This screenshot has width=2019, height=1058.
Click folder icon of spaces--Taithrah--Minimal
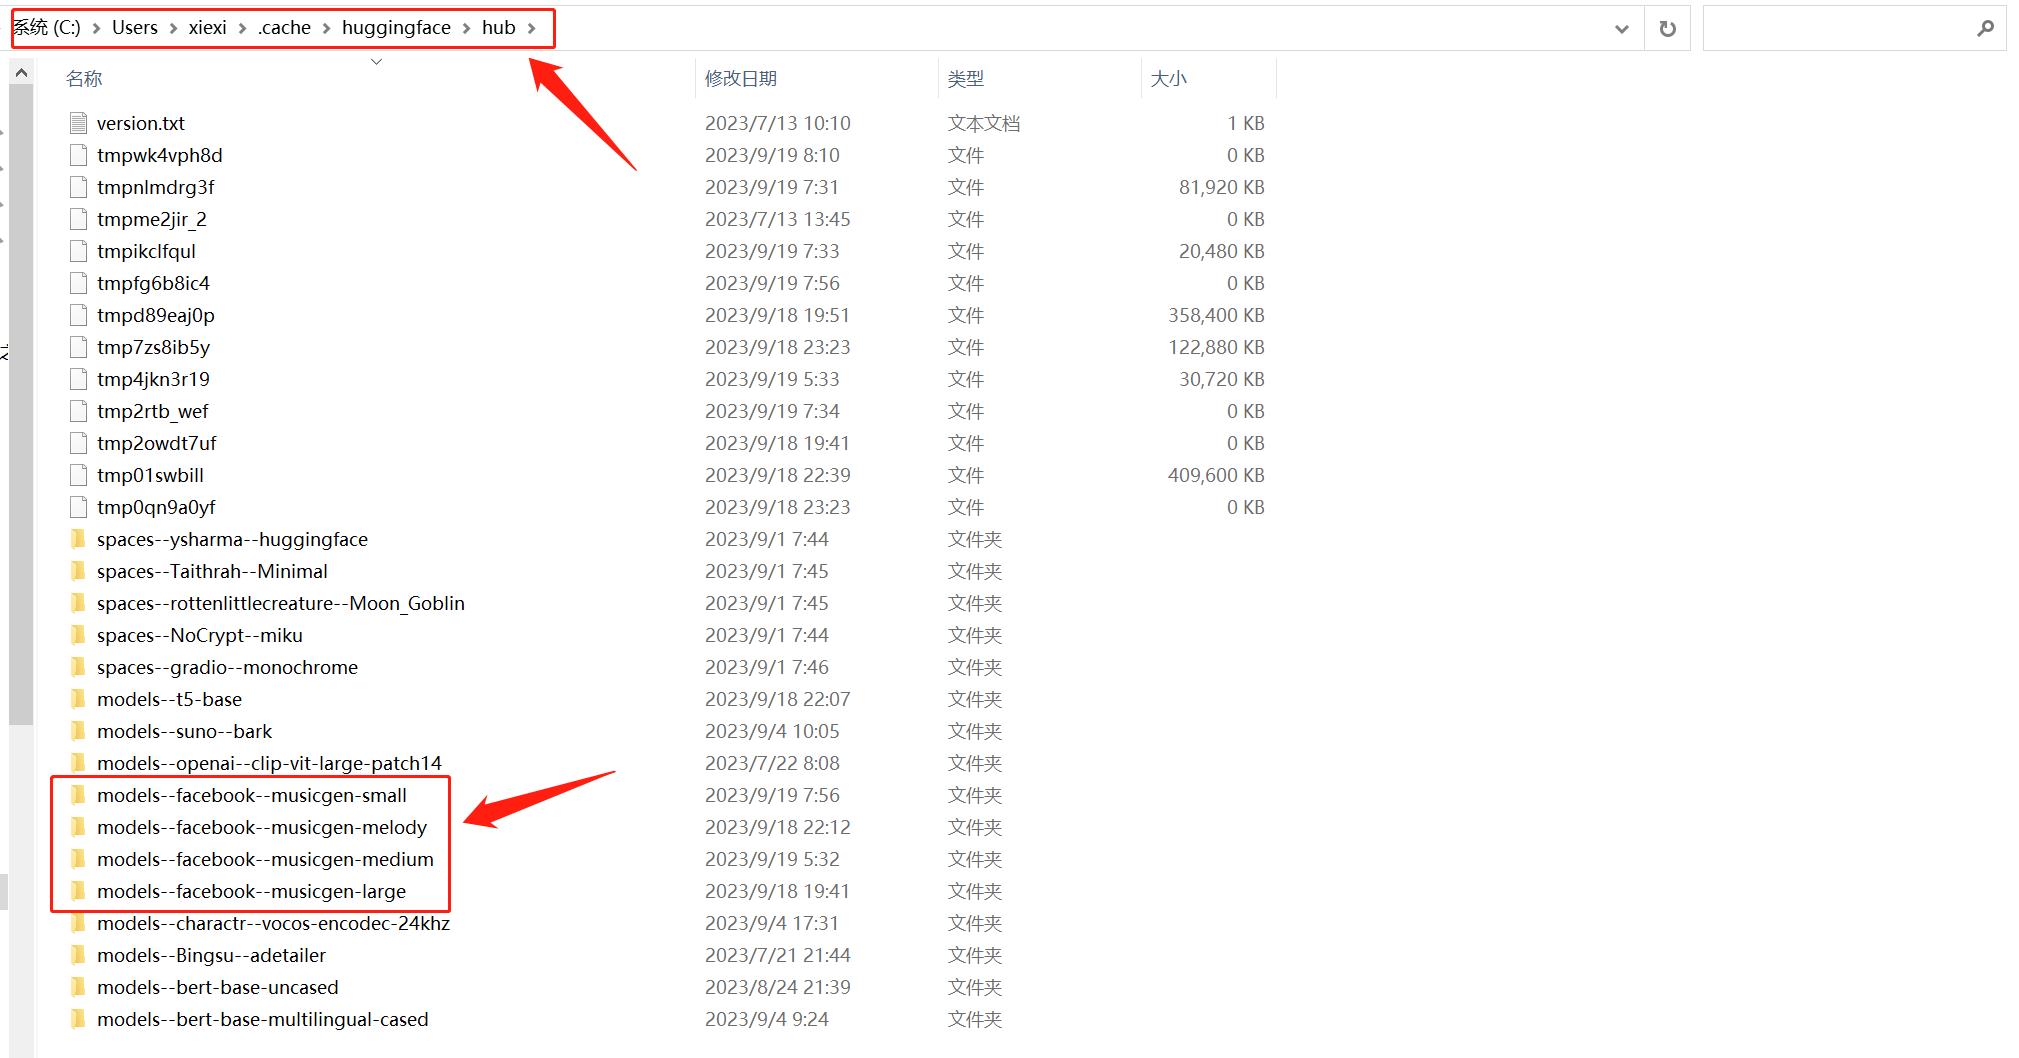(x=78, y=571)
